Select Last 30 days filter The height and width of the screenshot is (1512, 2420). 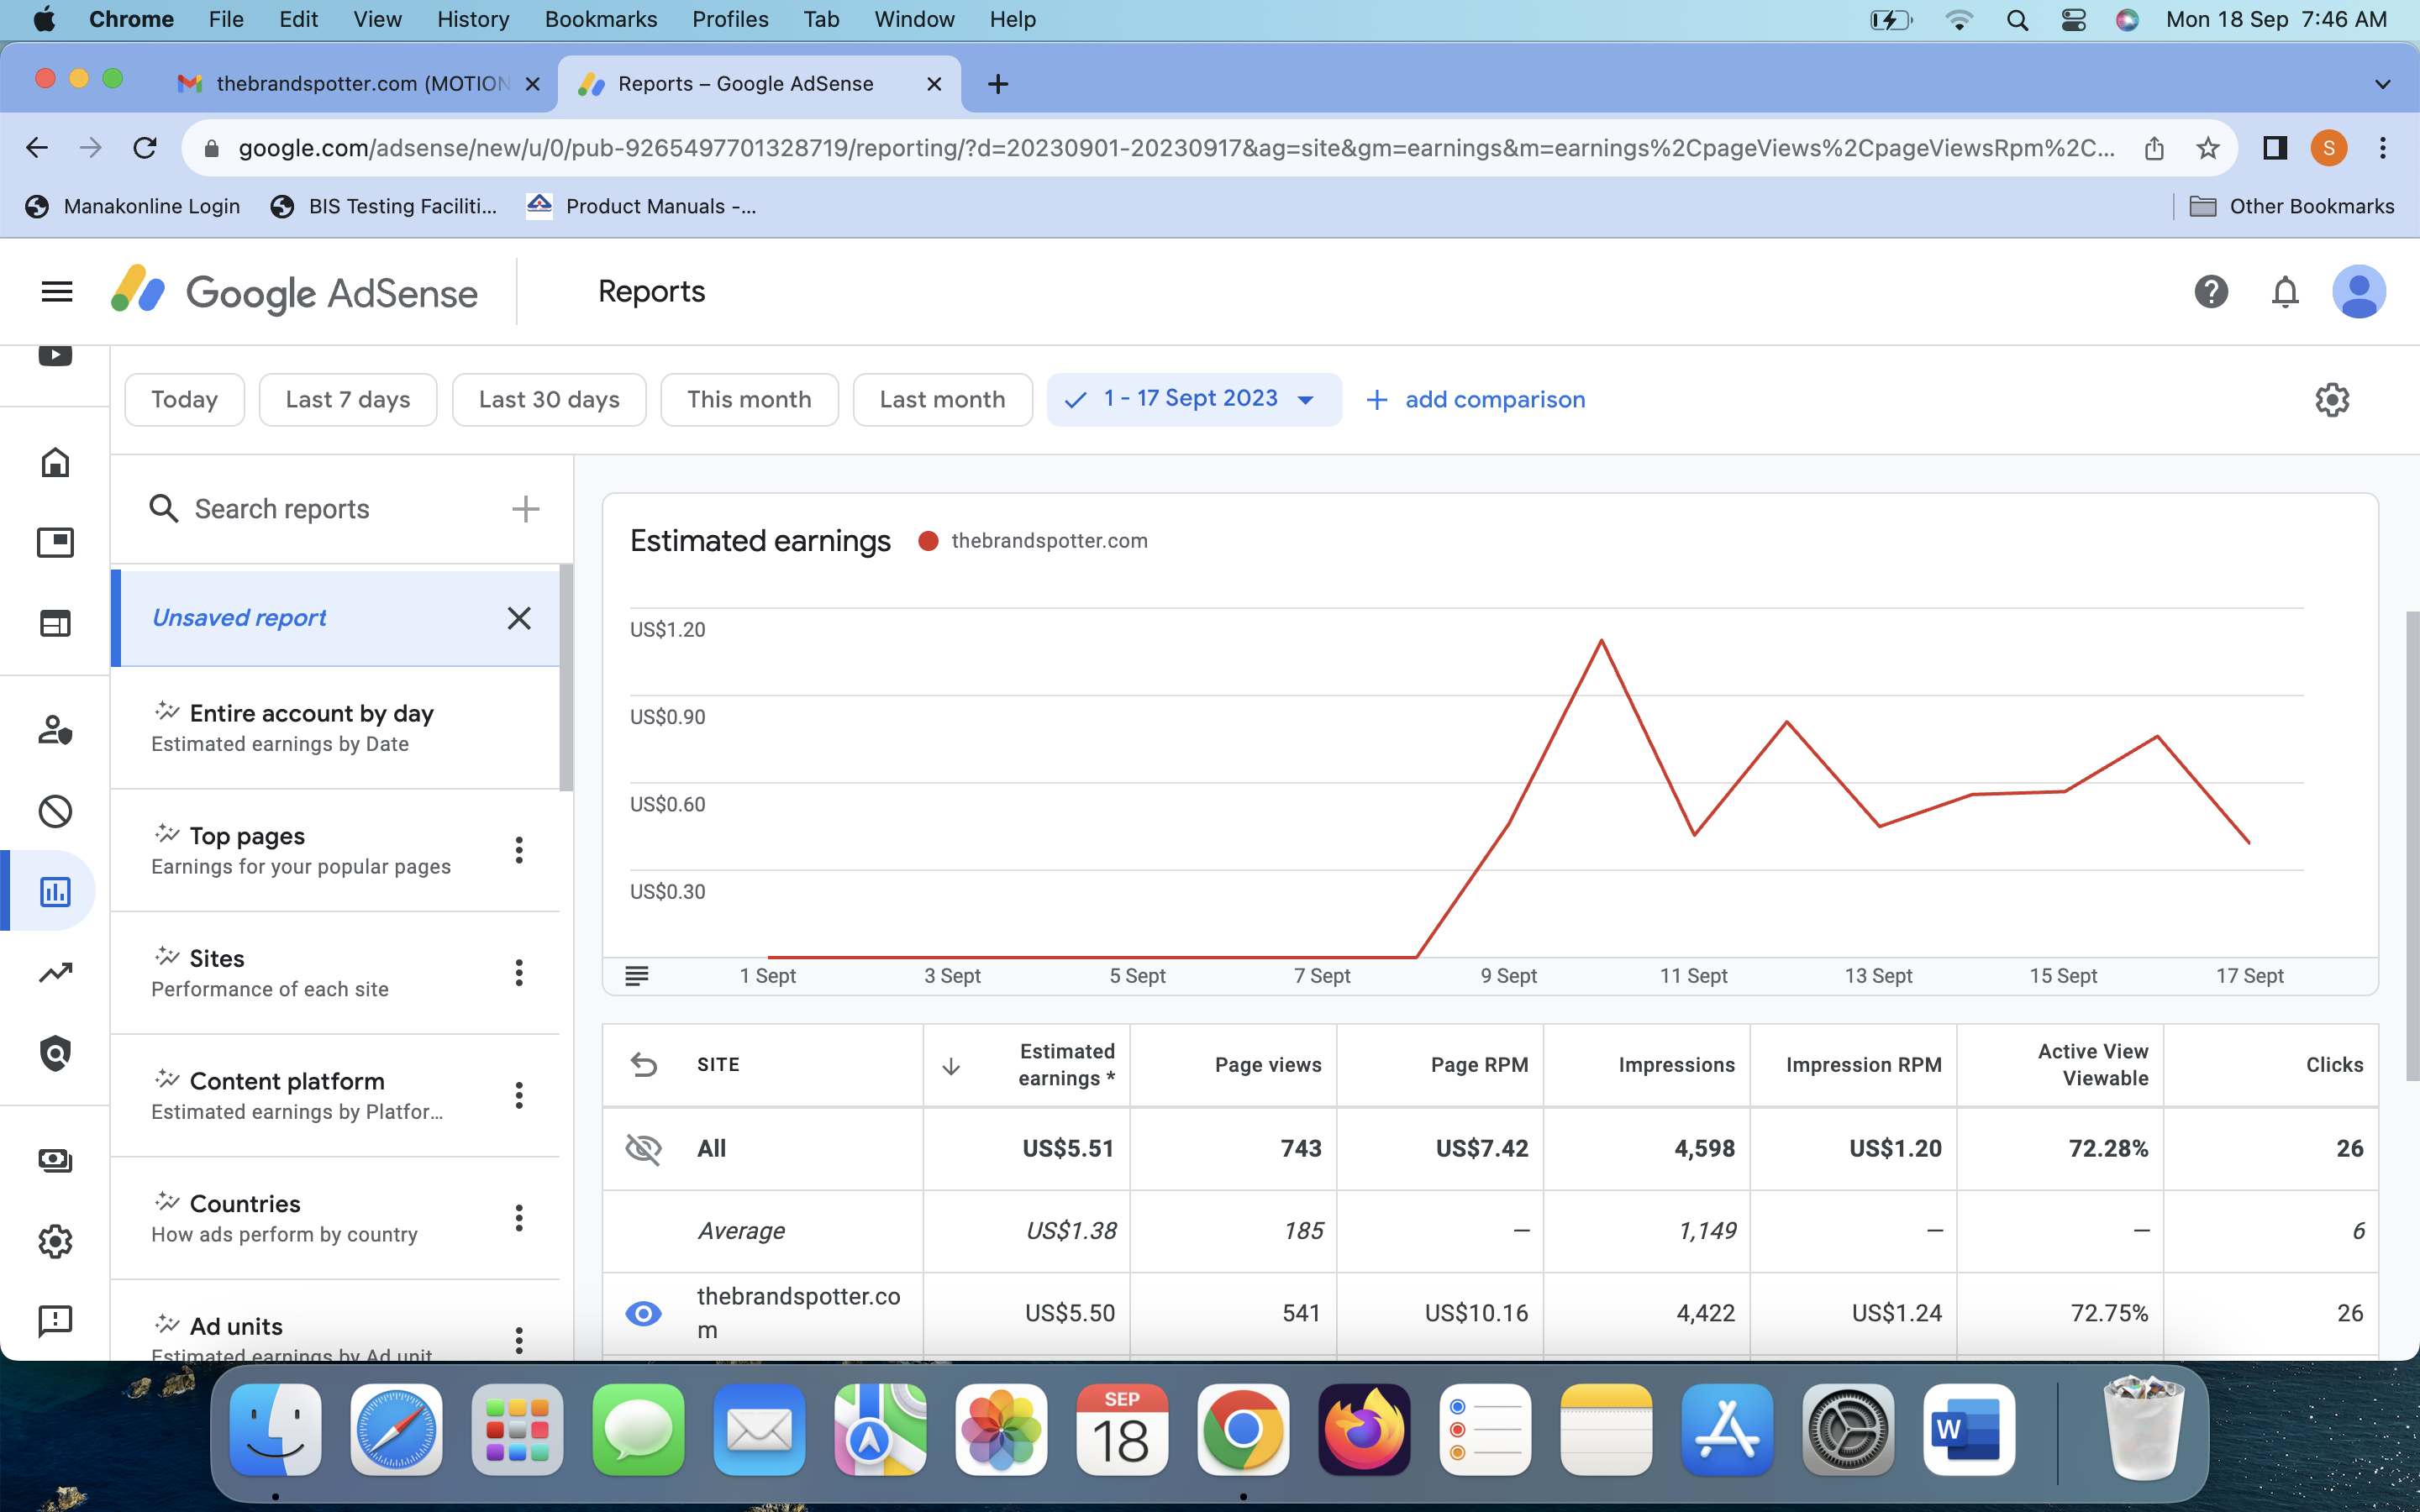[x=549, y=399]
